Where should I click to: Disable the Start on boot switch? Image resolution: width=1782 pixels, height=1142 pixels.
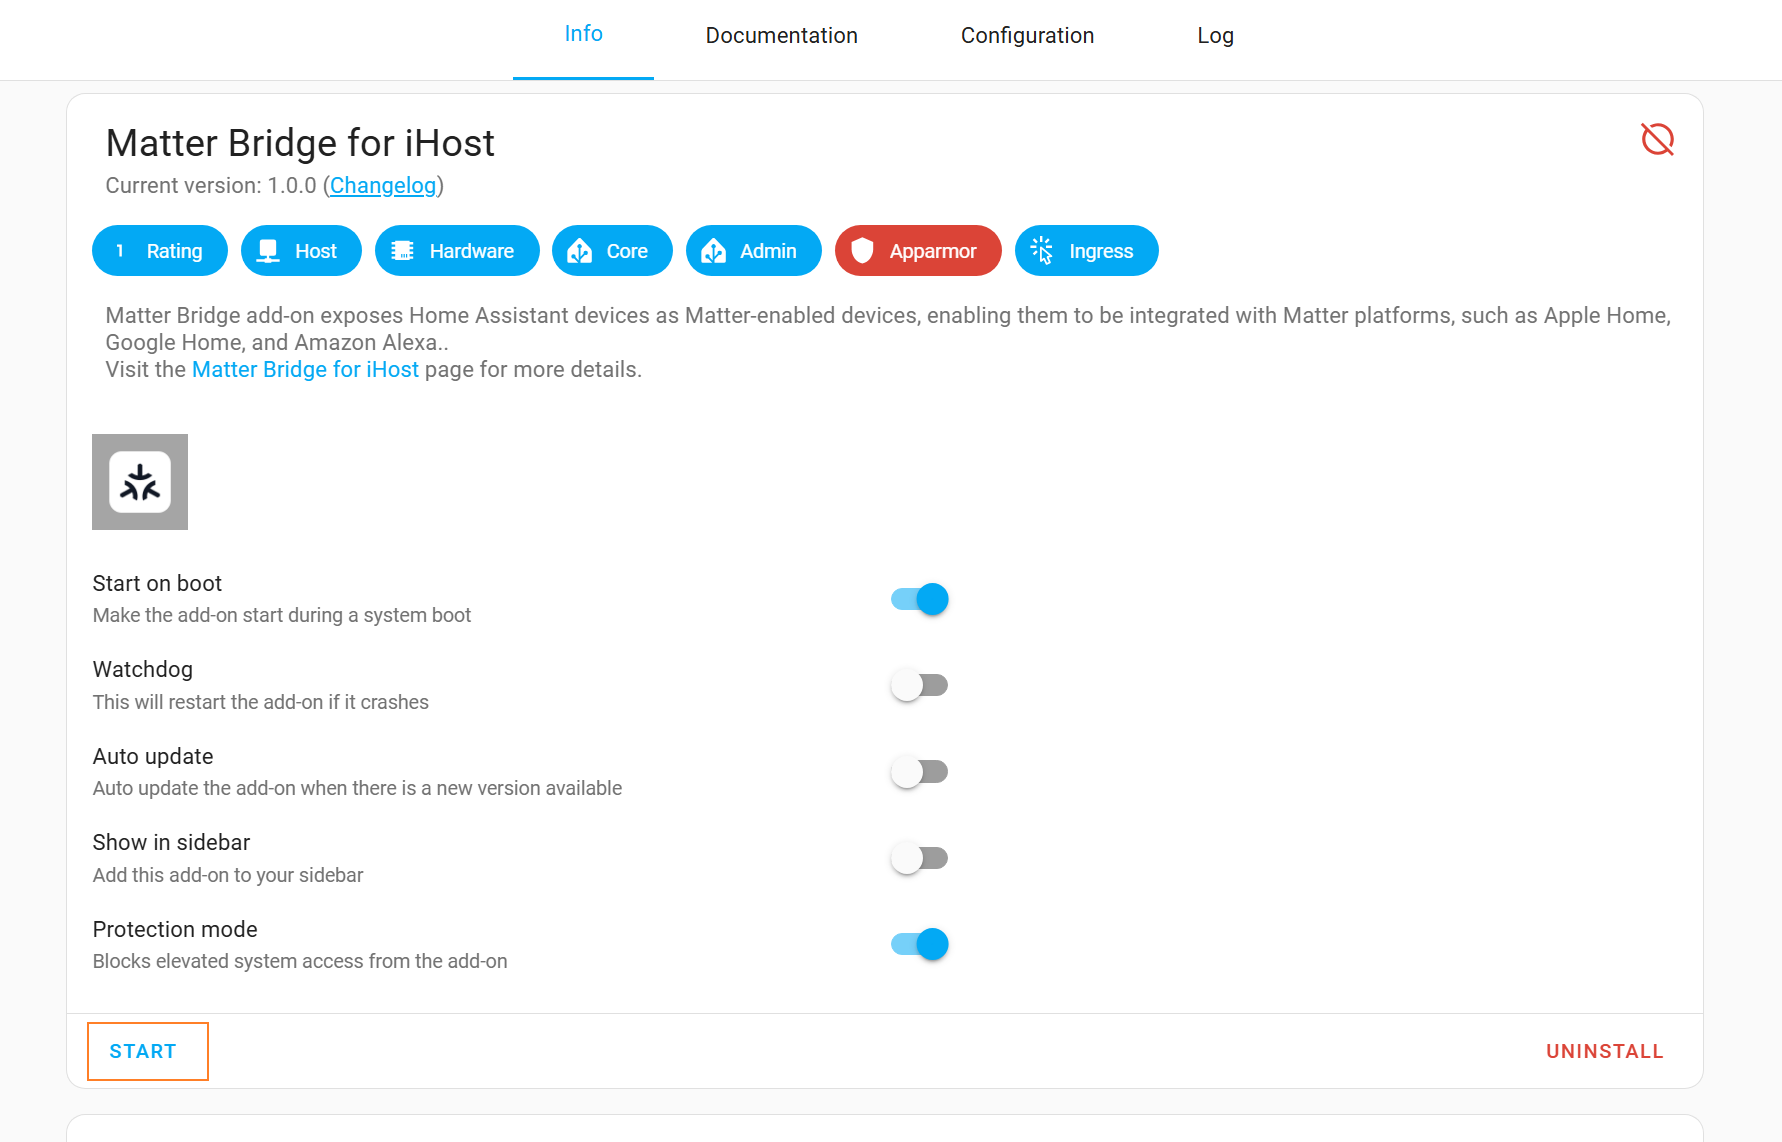920,599
